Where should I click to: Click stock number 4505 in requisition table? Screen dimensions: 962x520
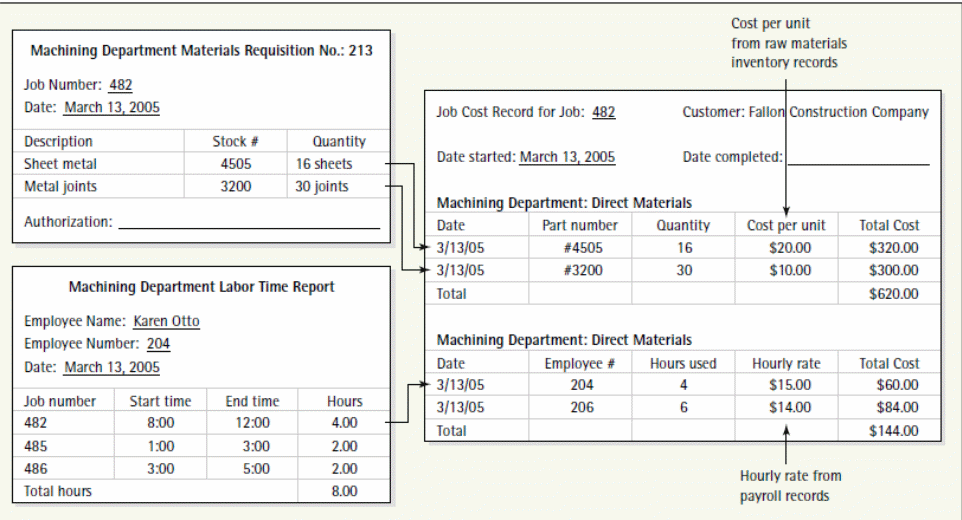[236, 164]
